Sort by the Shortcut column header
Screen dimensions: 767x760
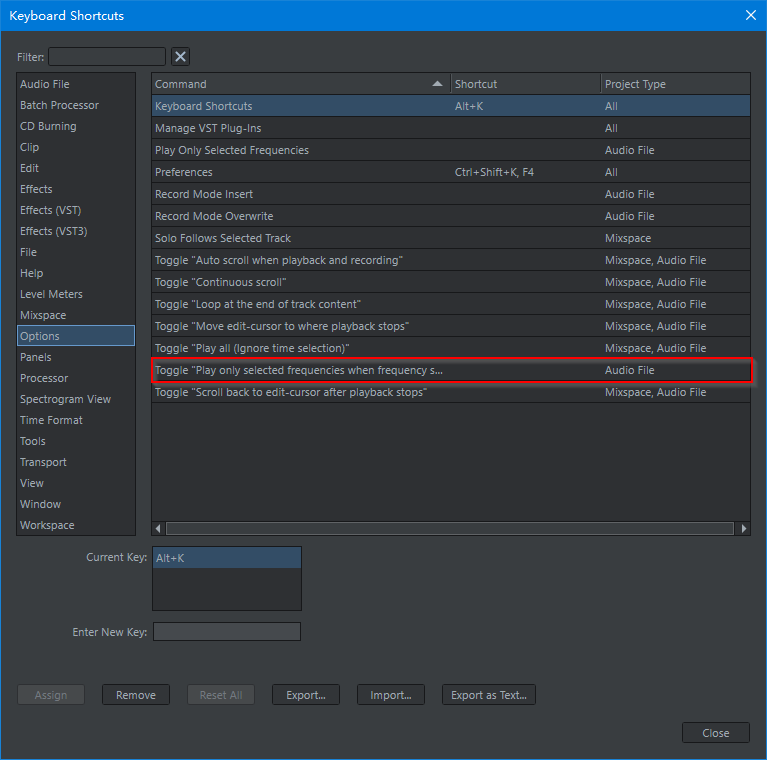point(525,84)
